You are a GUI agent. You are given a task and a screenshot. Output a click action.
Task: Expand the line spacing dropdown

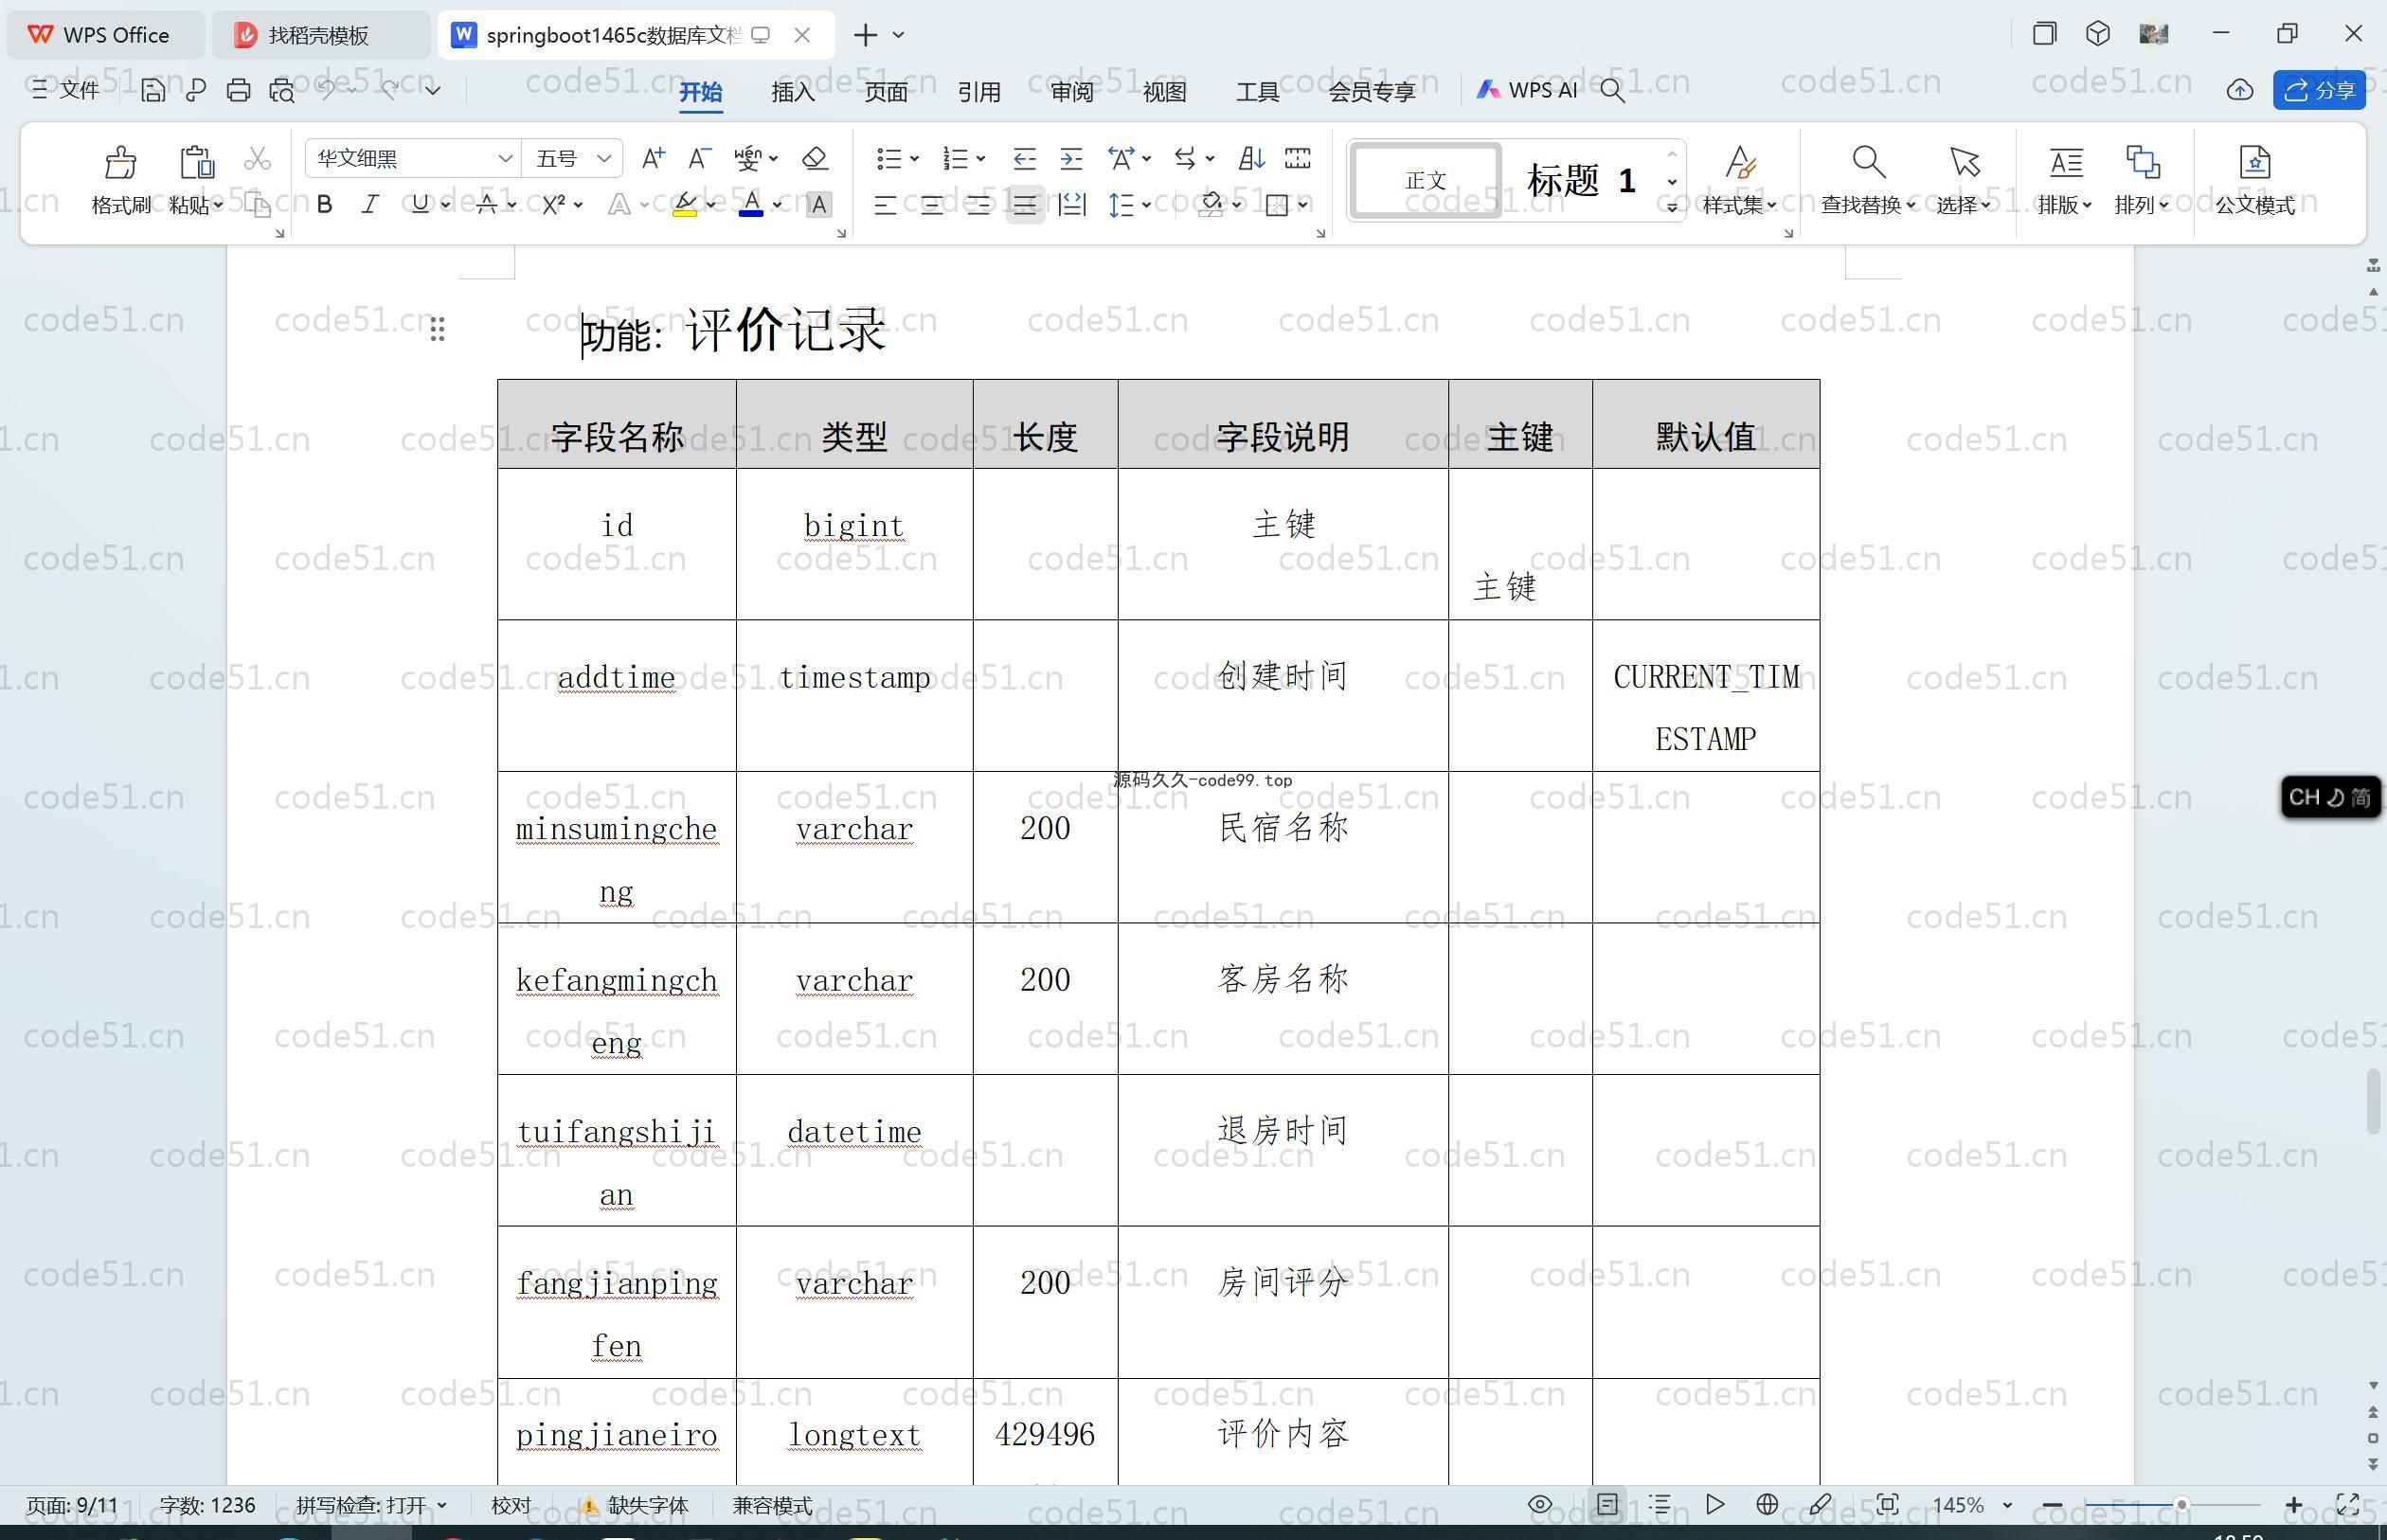click(1146, 205)
